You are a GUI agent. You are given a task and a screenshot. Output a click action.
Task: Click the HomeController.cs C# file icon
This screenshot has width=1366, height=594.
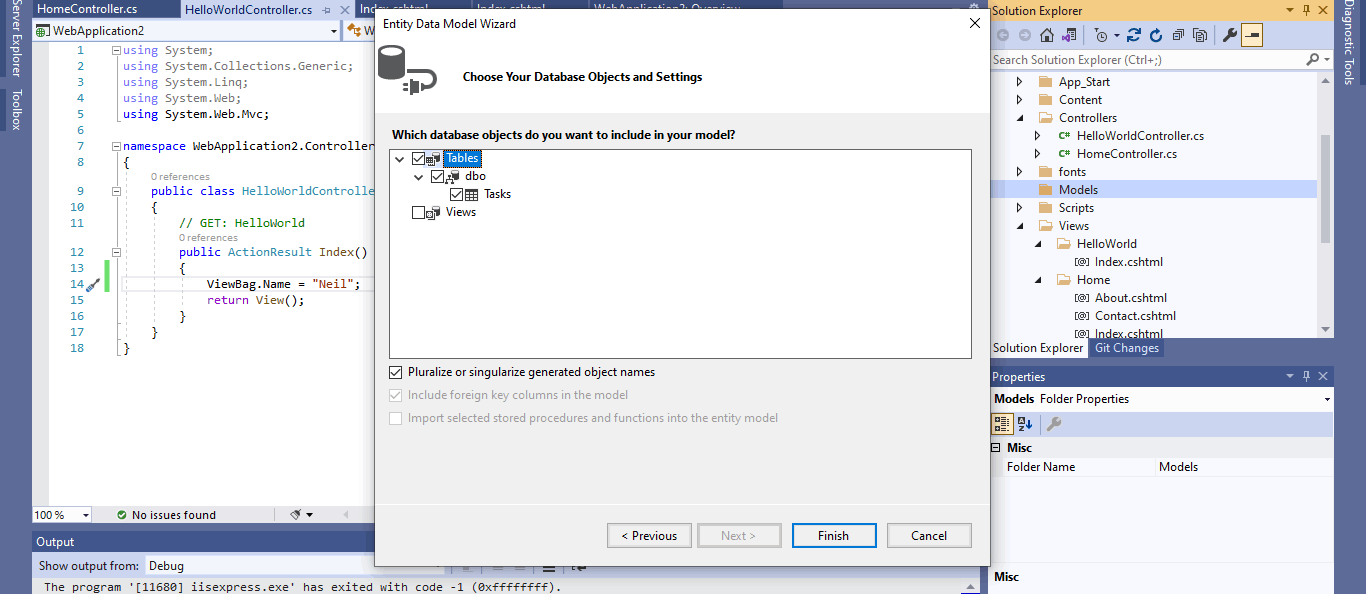(1066, 154)
